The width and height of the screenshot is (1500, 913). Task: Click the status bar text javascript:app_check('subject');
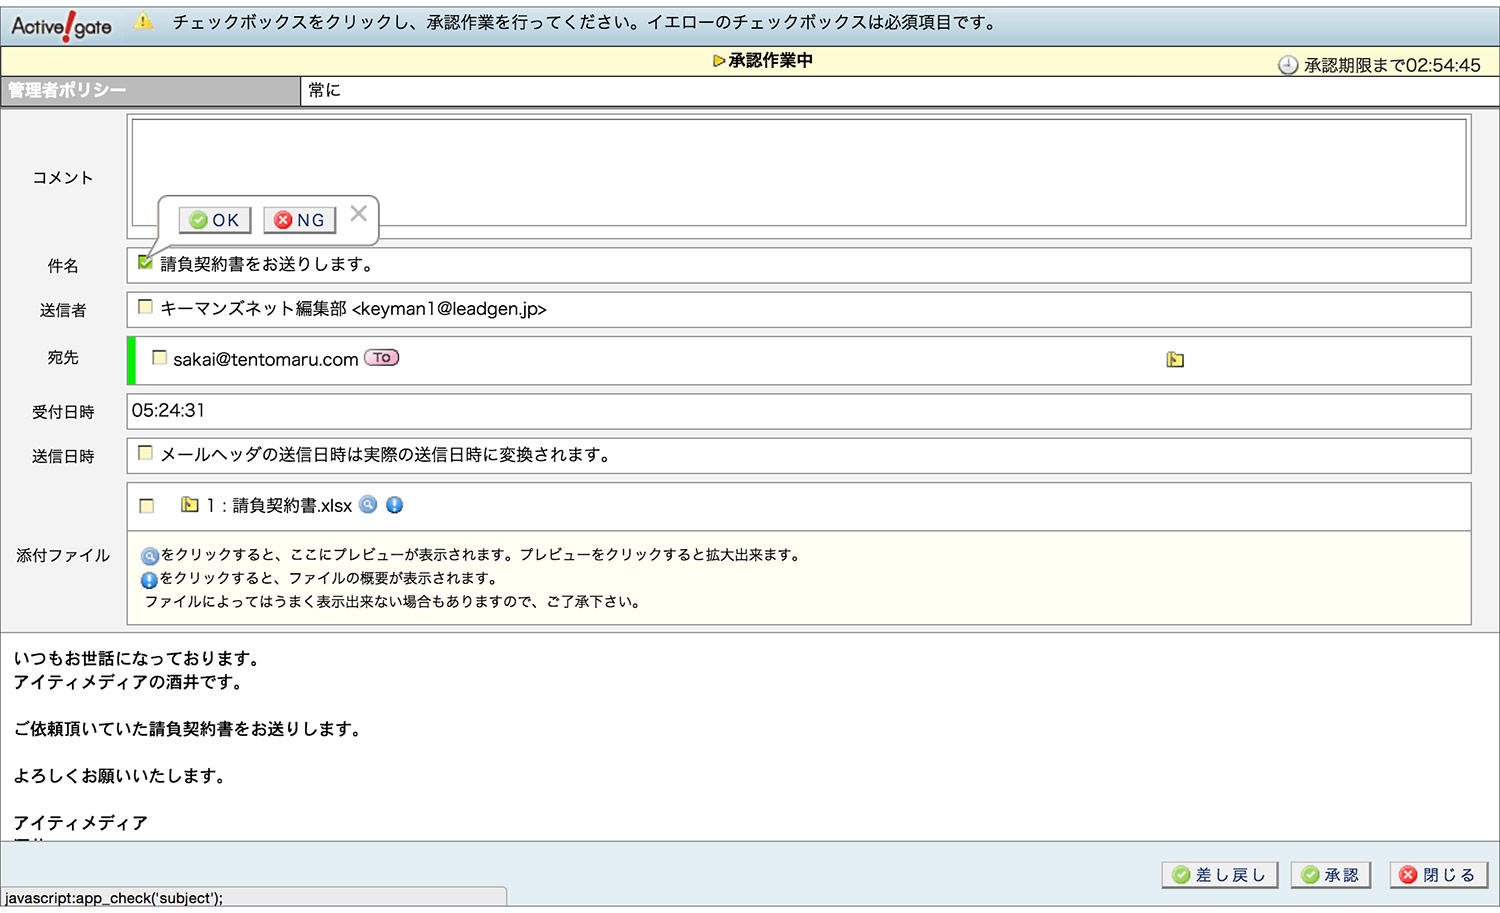pyautogui.click(x=114, y=898)
